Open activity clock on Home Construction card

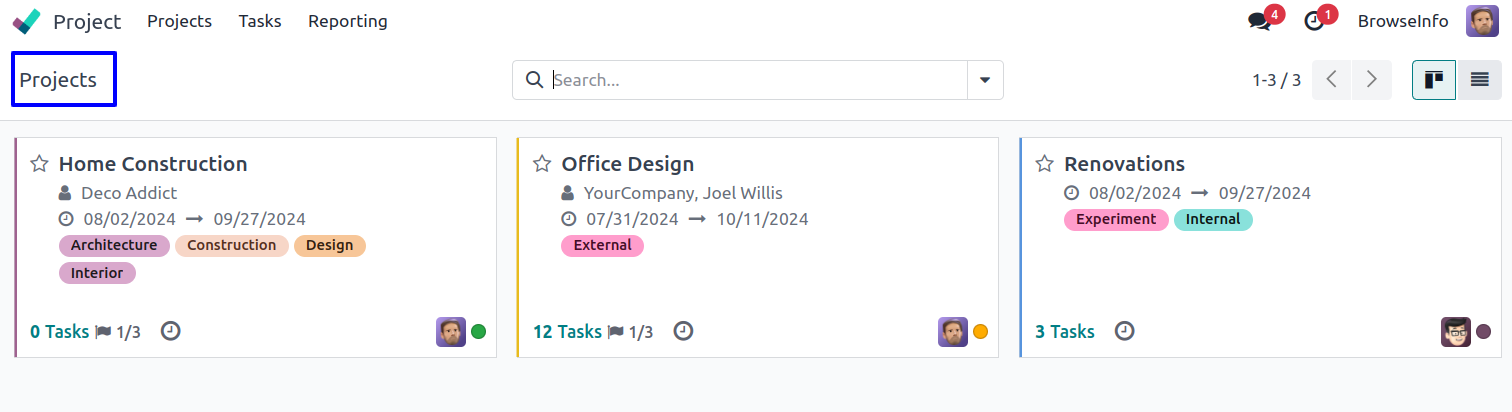click(171, 331)
